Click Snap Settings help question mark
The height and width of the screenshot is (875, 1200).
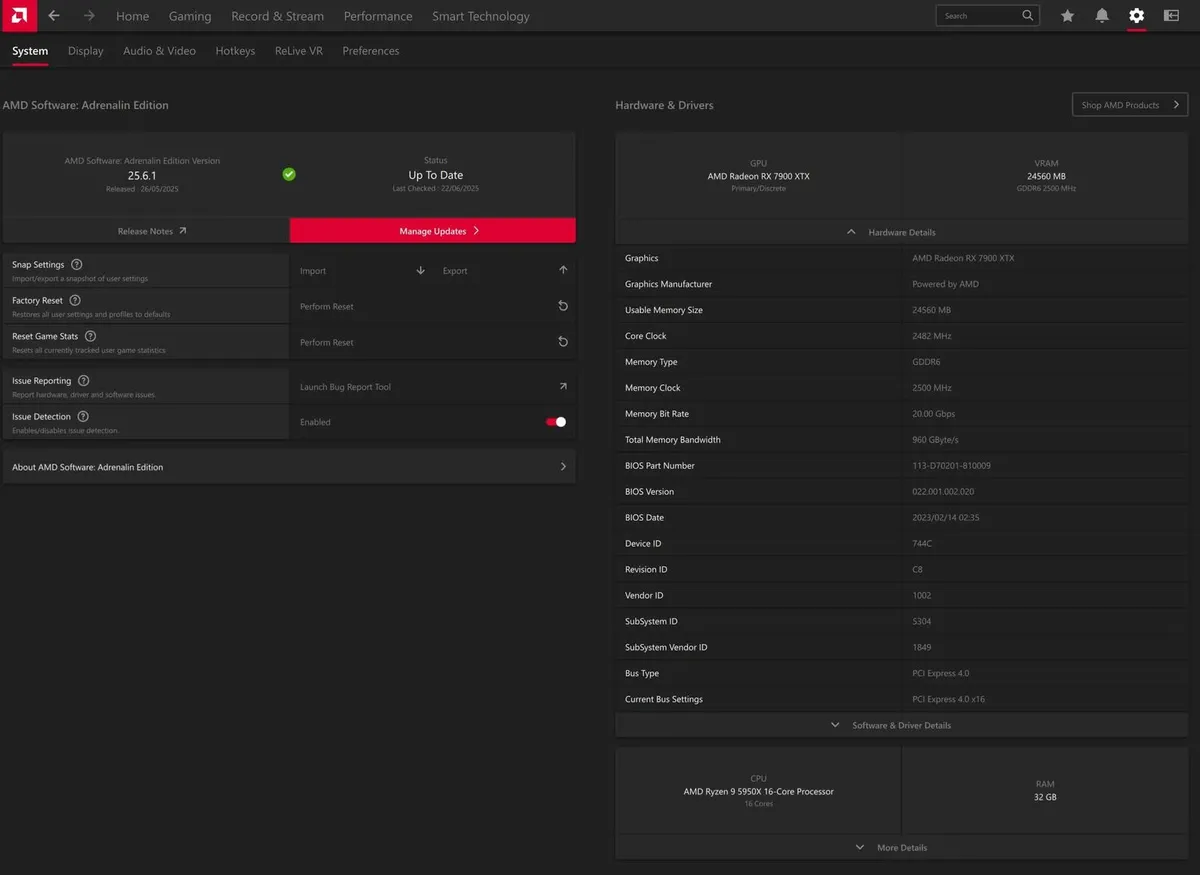pyautogui.click(x=77, y=264)
